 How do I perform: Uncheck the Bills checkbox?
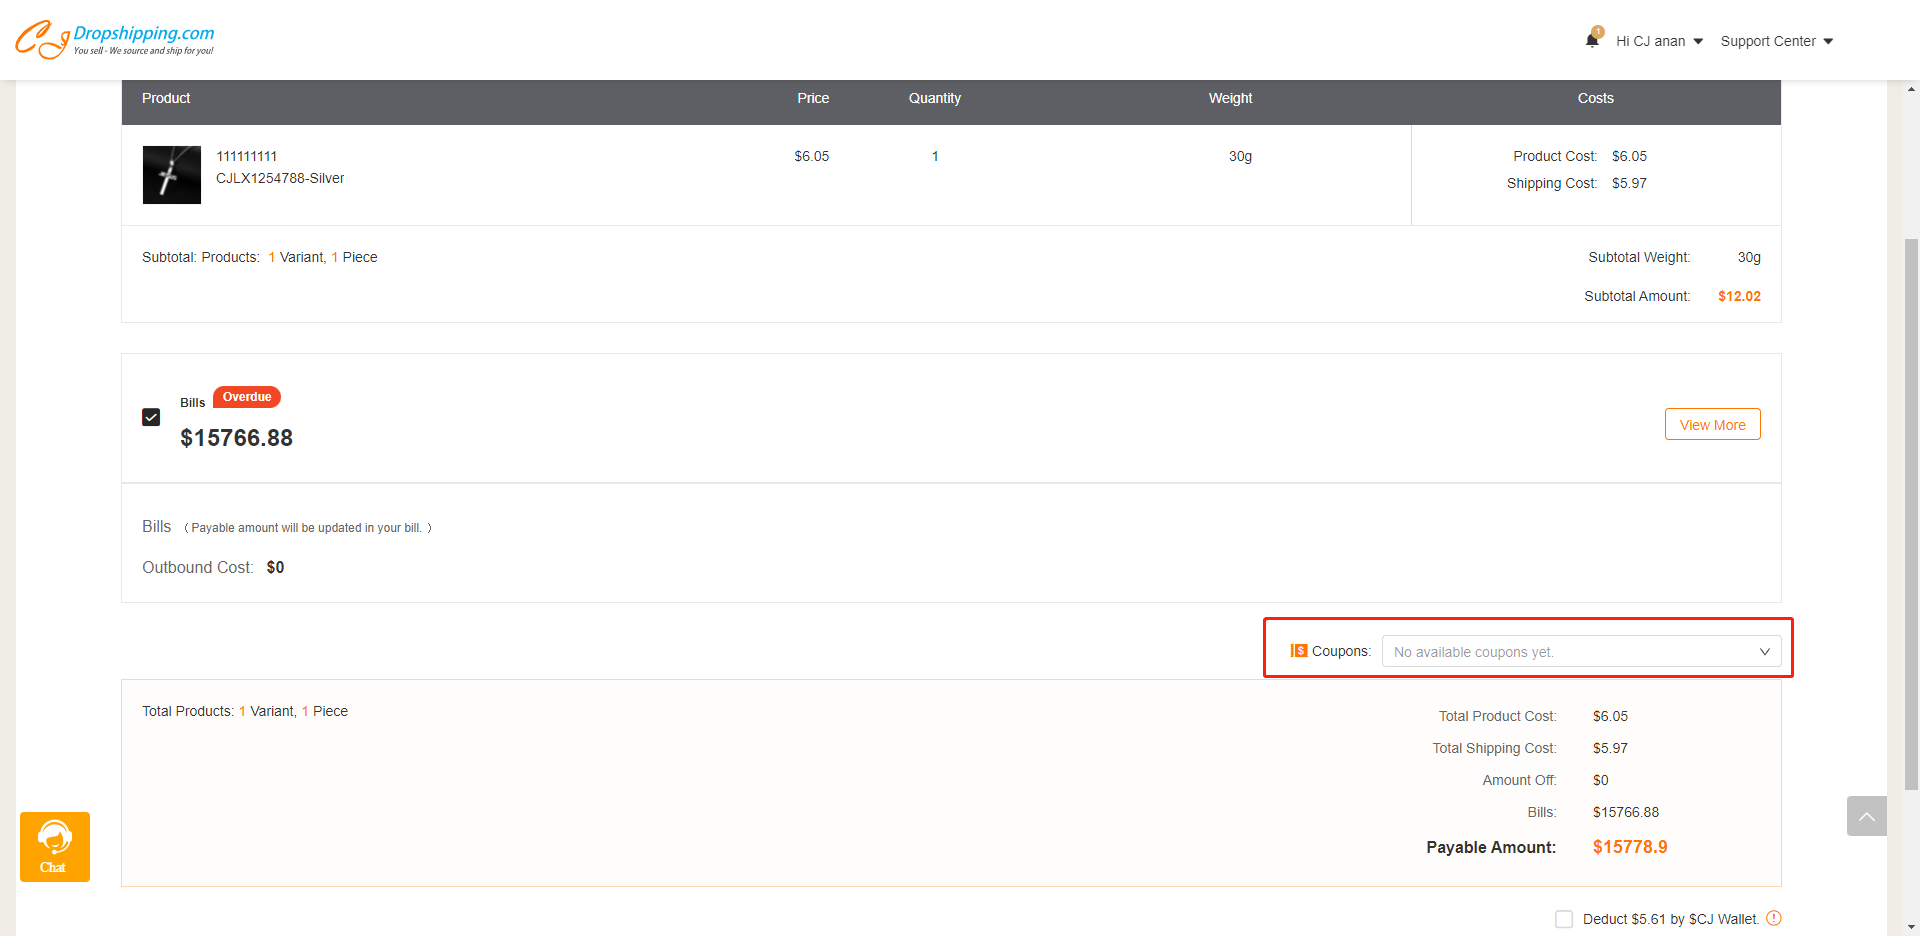[x=151, y=417]
